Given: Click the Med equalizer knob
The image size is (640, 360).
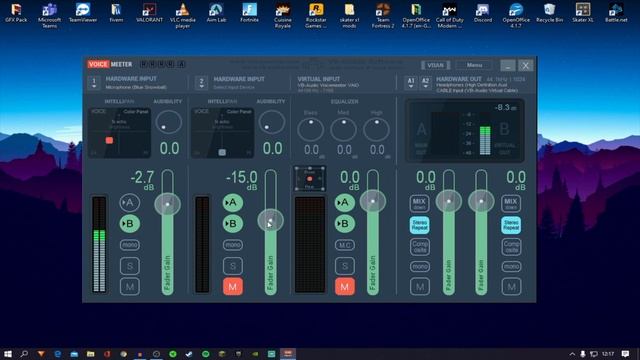Looking at the screenshot, I should 343,129.
